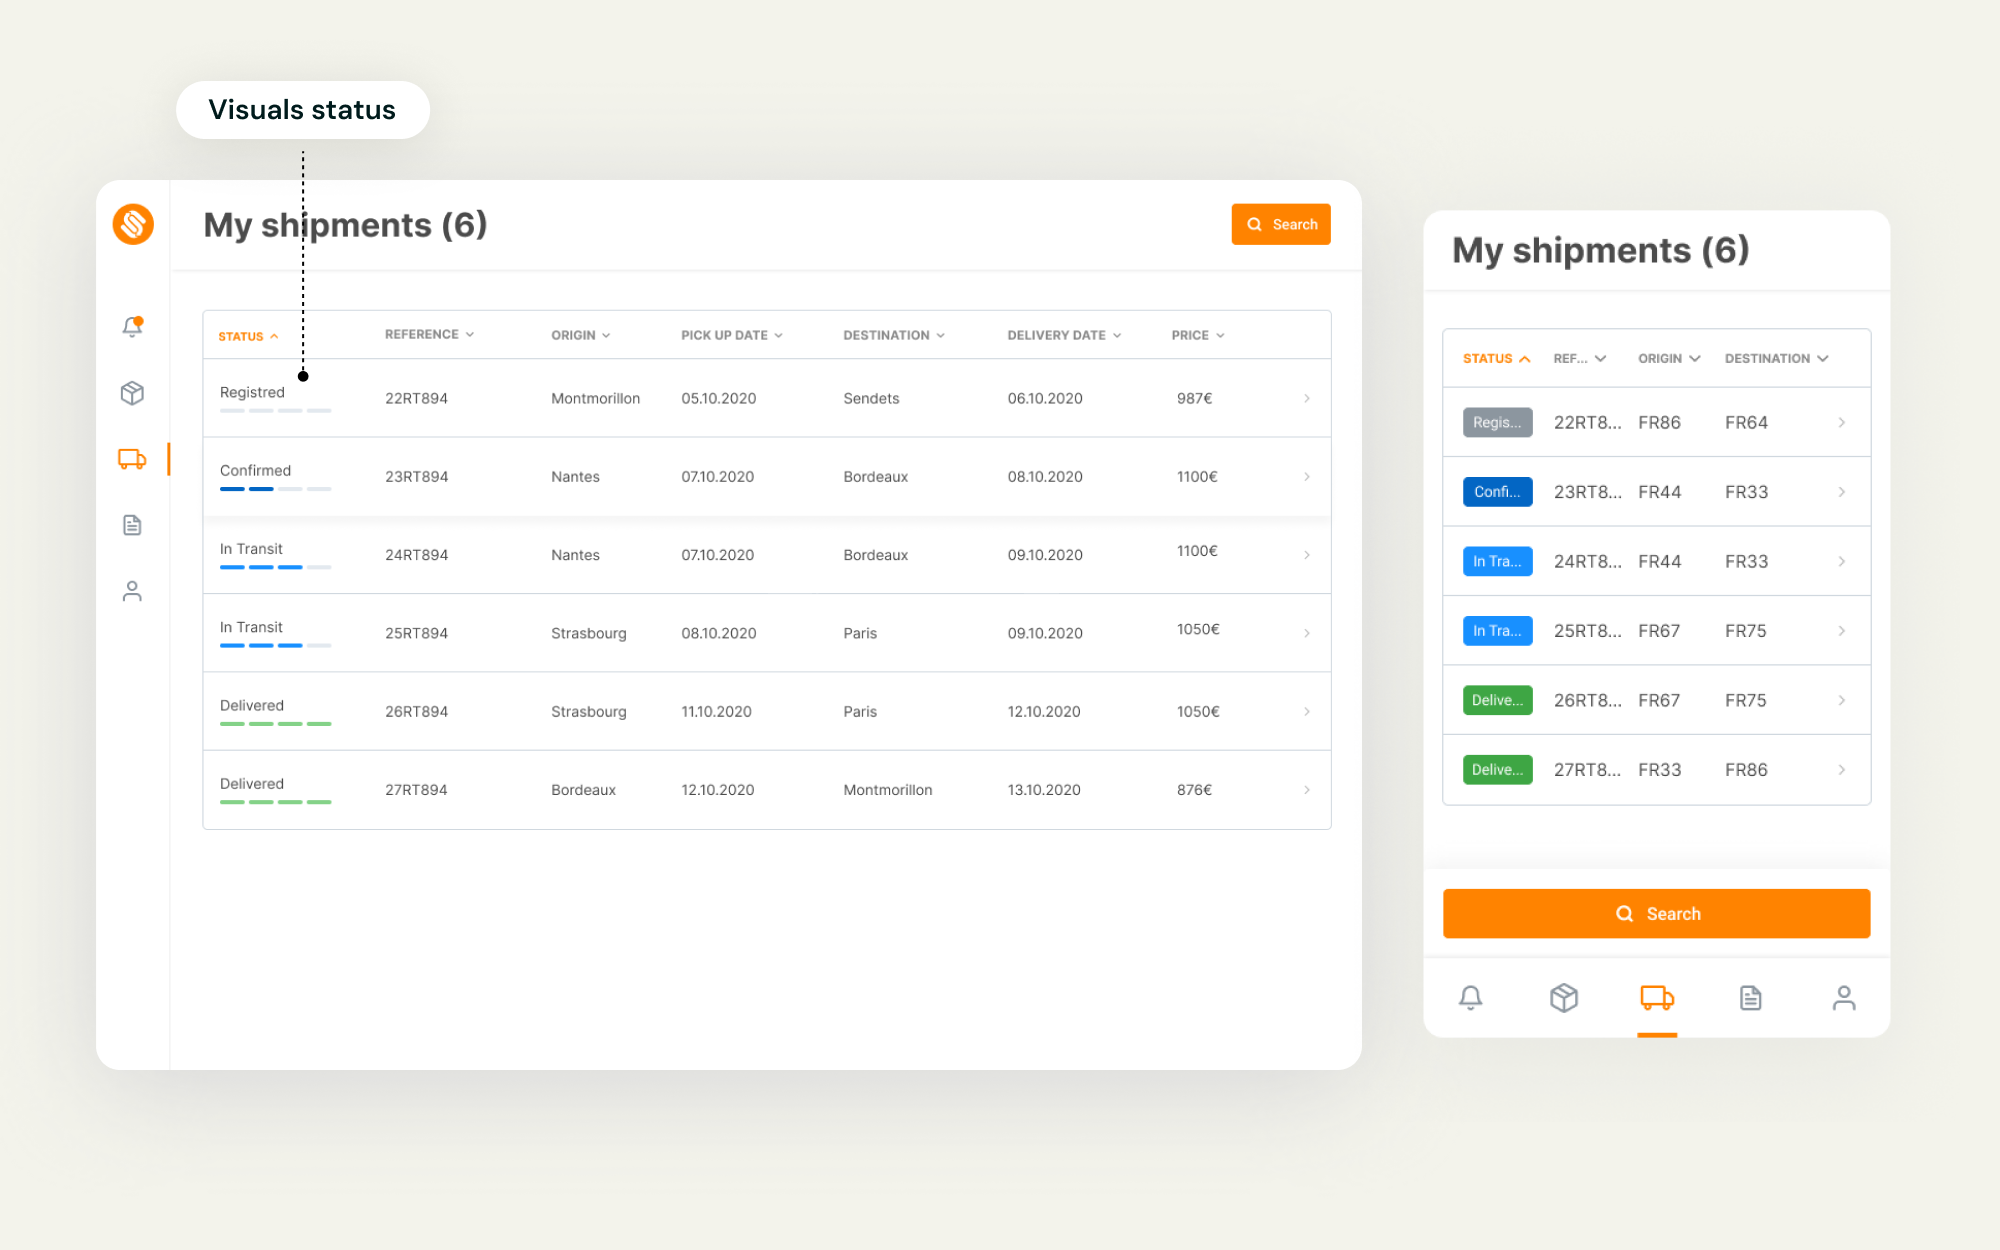The width and height of the screenshot is (2000, 1250).
Task: Select the green Delive... status badge for 26RT8...
Action: point(1497,700)
